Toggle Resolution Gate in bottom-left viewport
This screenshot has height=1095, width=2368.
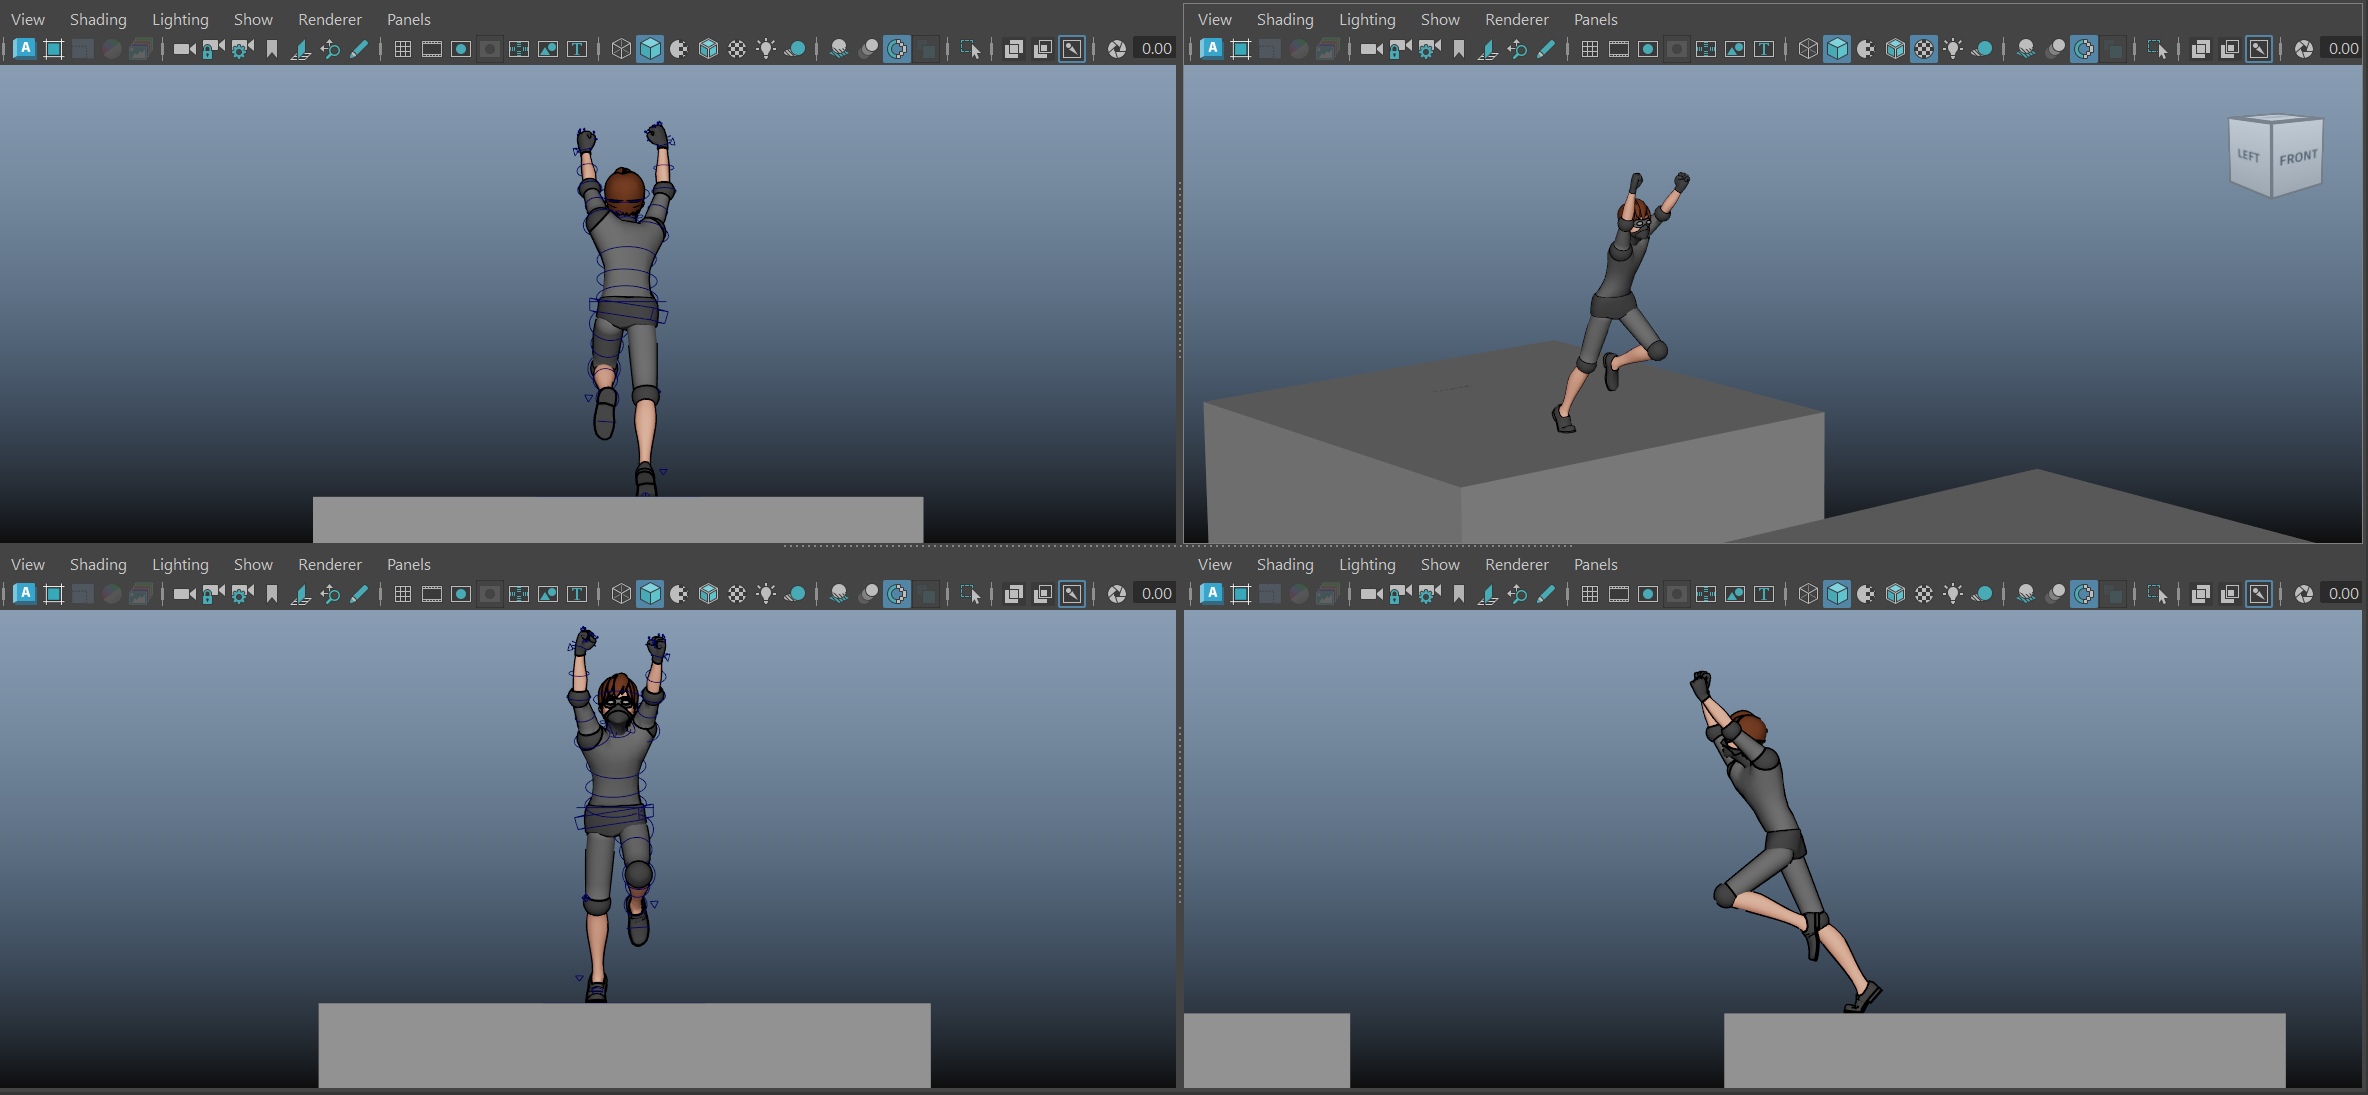(x=460, y=594)
